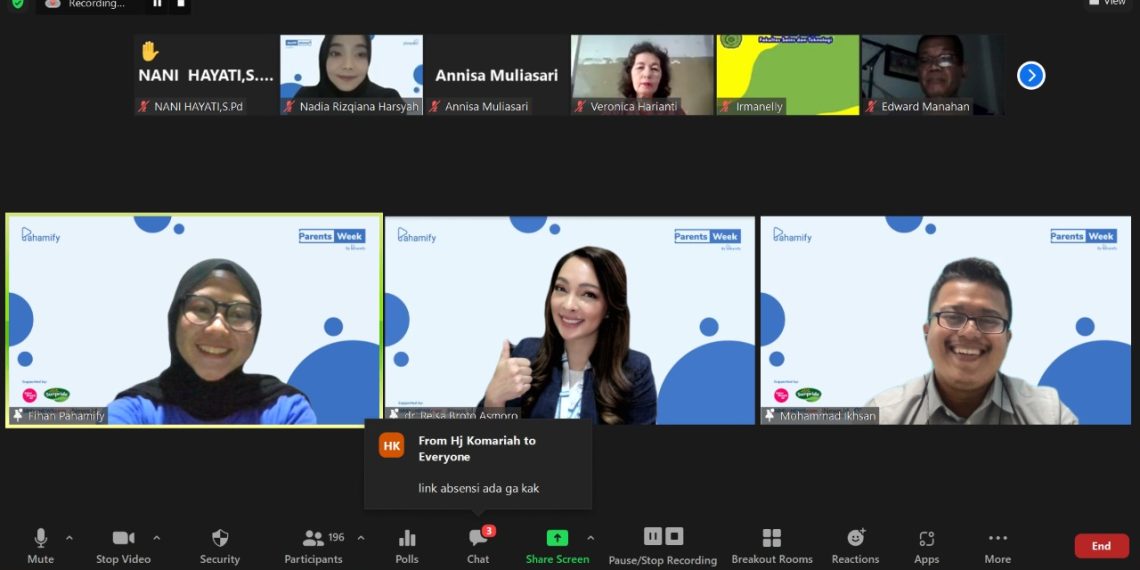Viewport: 1140px width, 570px height.
Task: Select Nadia Rizqiana Harsyah's video thumbnail
Action: point(351,75)
